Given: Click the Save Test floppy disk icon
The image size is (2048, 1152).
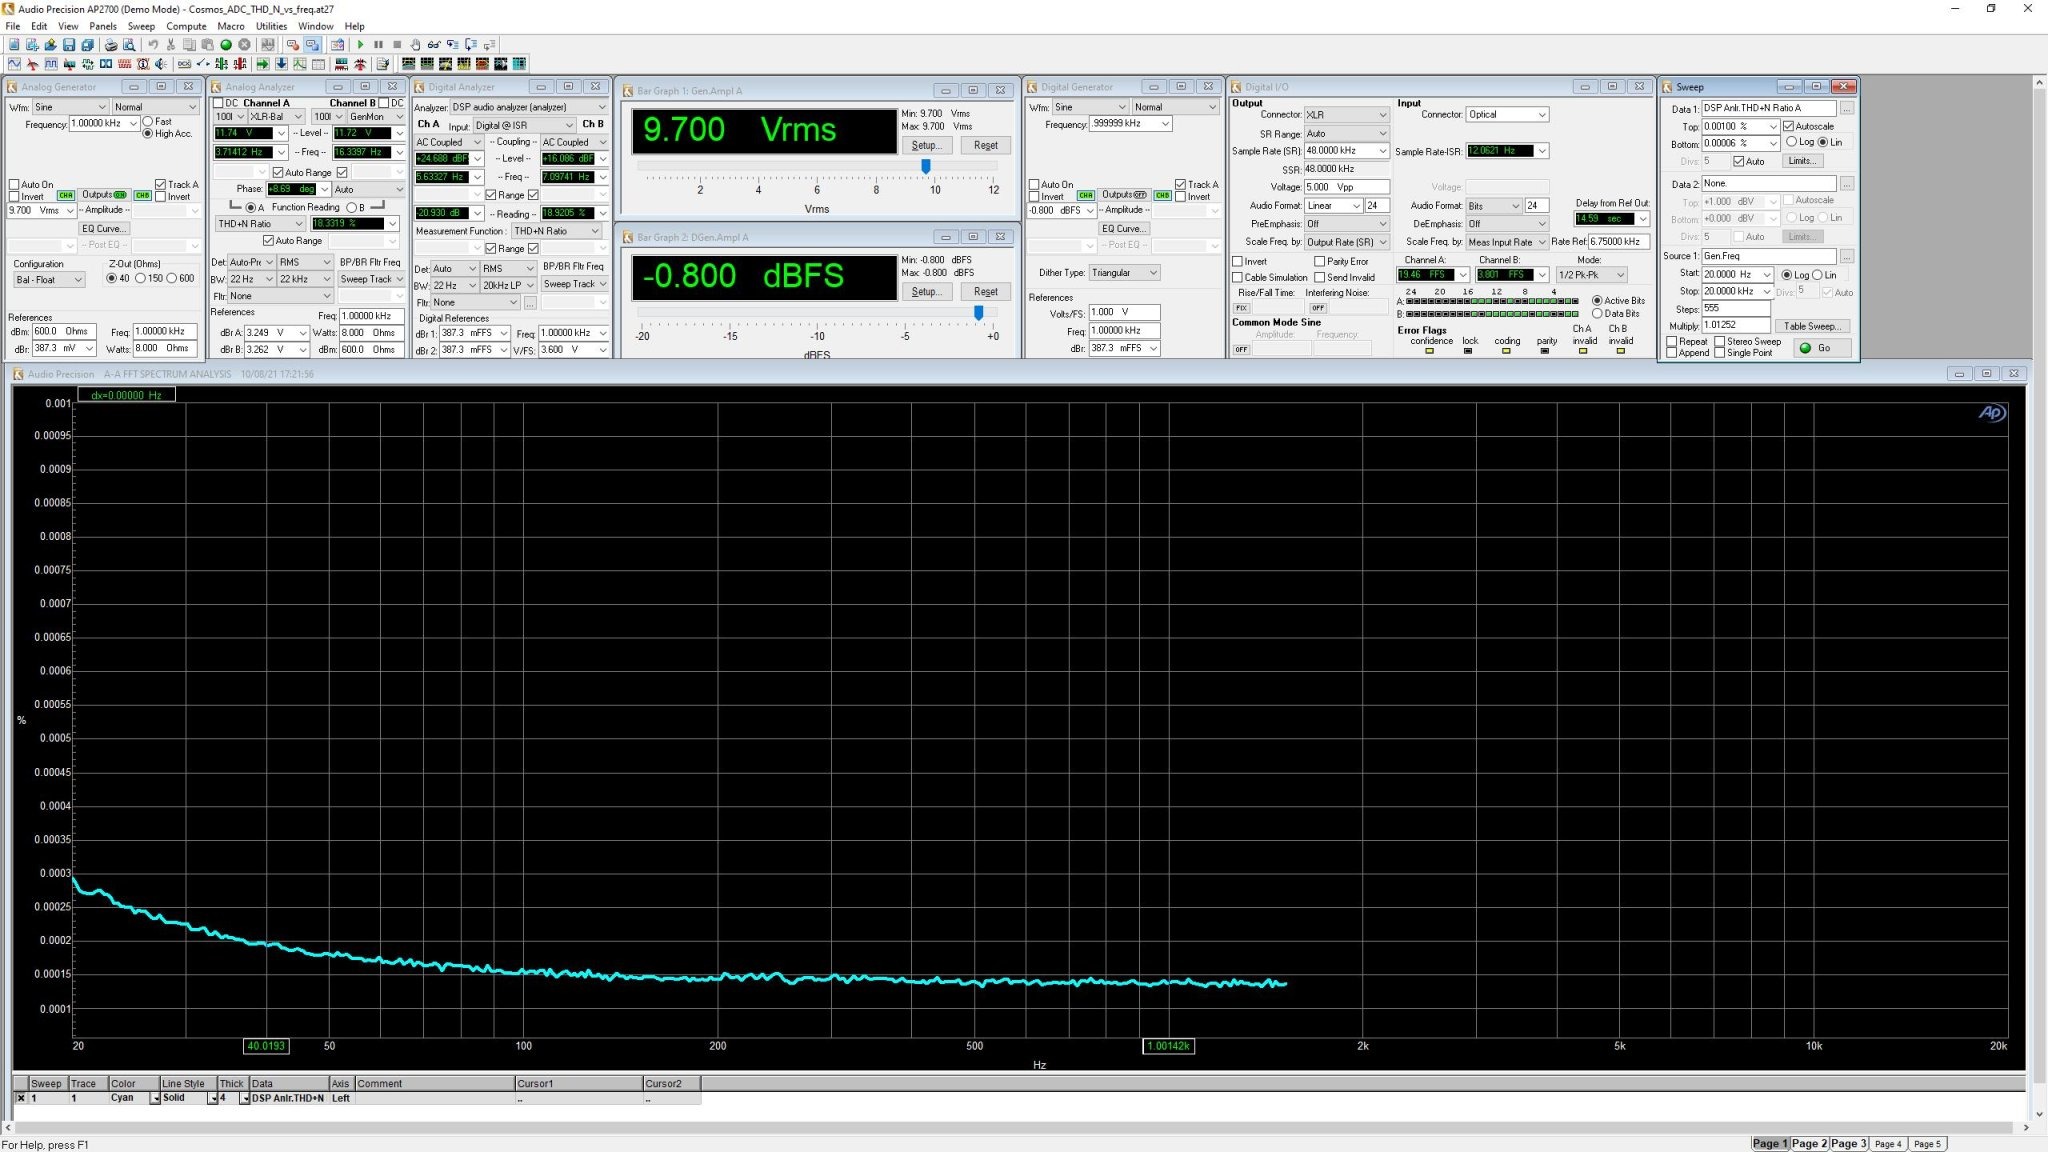Looking at the screenshot, I should click(x=69, y=44).
